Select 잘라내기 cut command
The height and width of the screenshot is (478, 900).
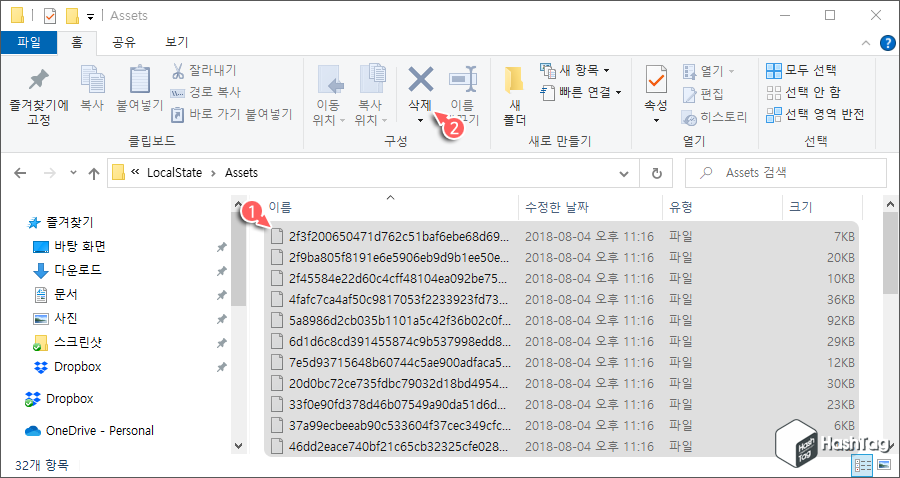[x=204, y=71]
